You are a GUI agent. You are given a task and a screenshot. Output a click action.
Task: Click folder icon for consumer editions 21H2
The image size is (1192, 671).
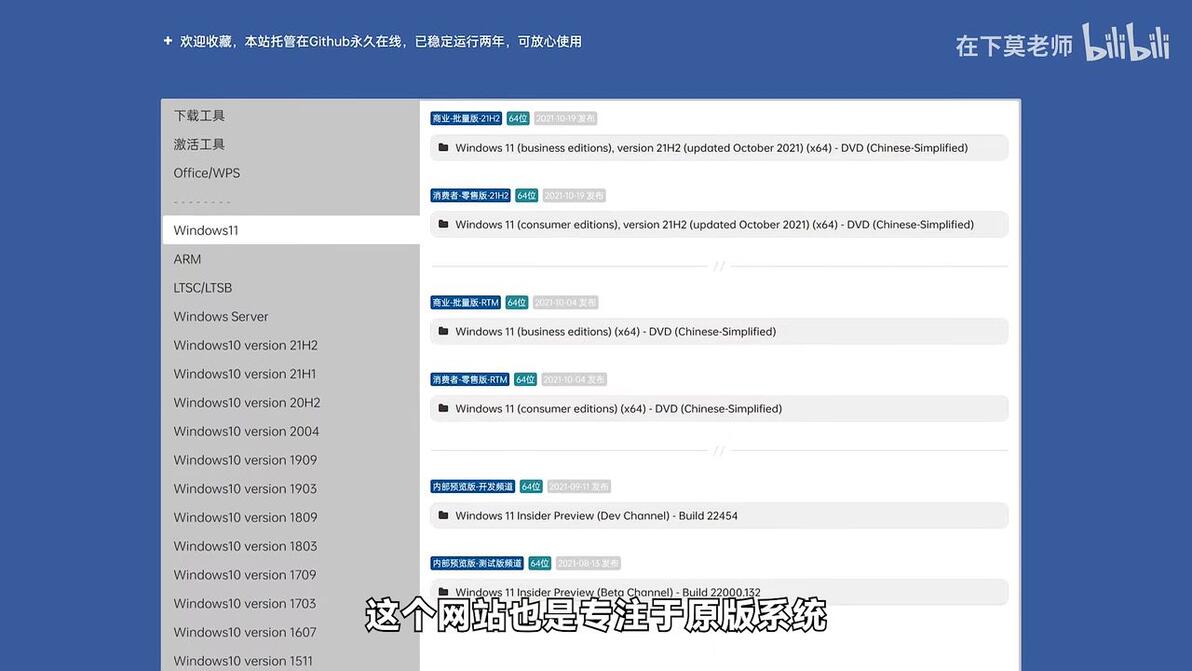[443, 224]
